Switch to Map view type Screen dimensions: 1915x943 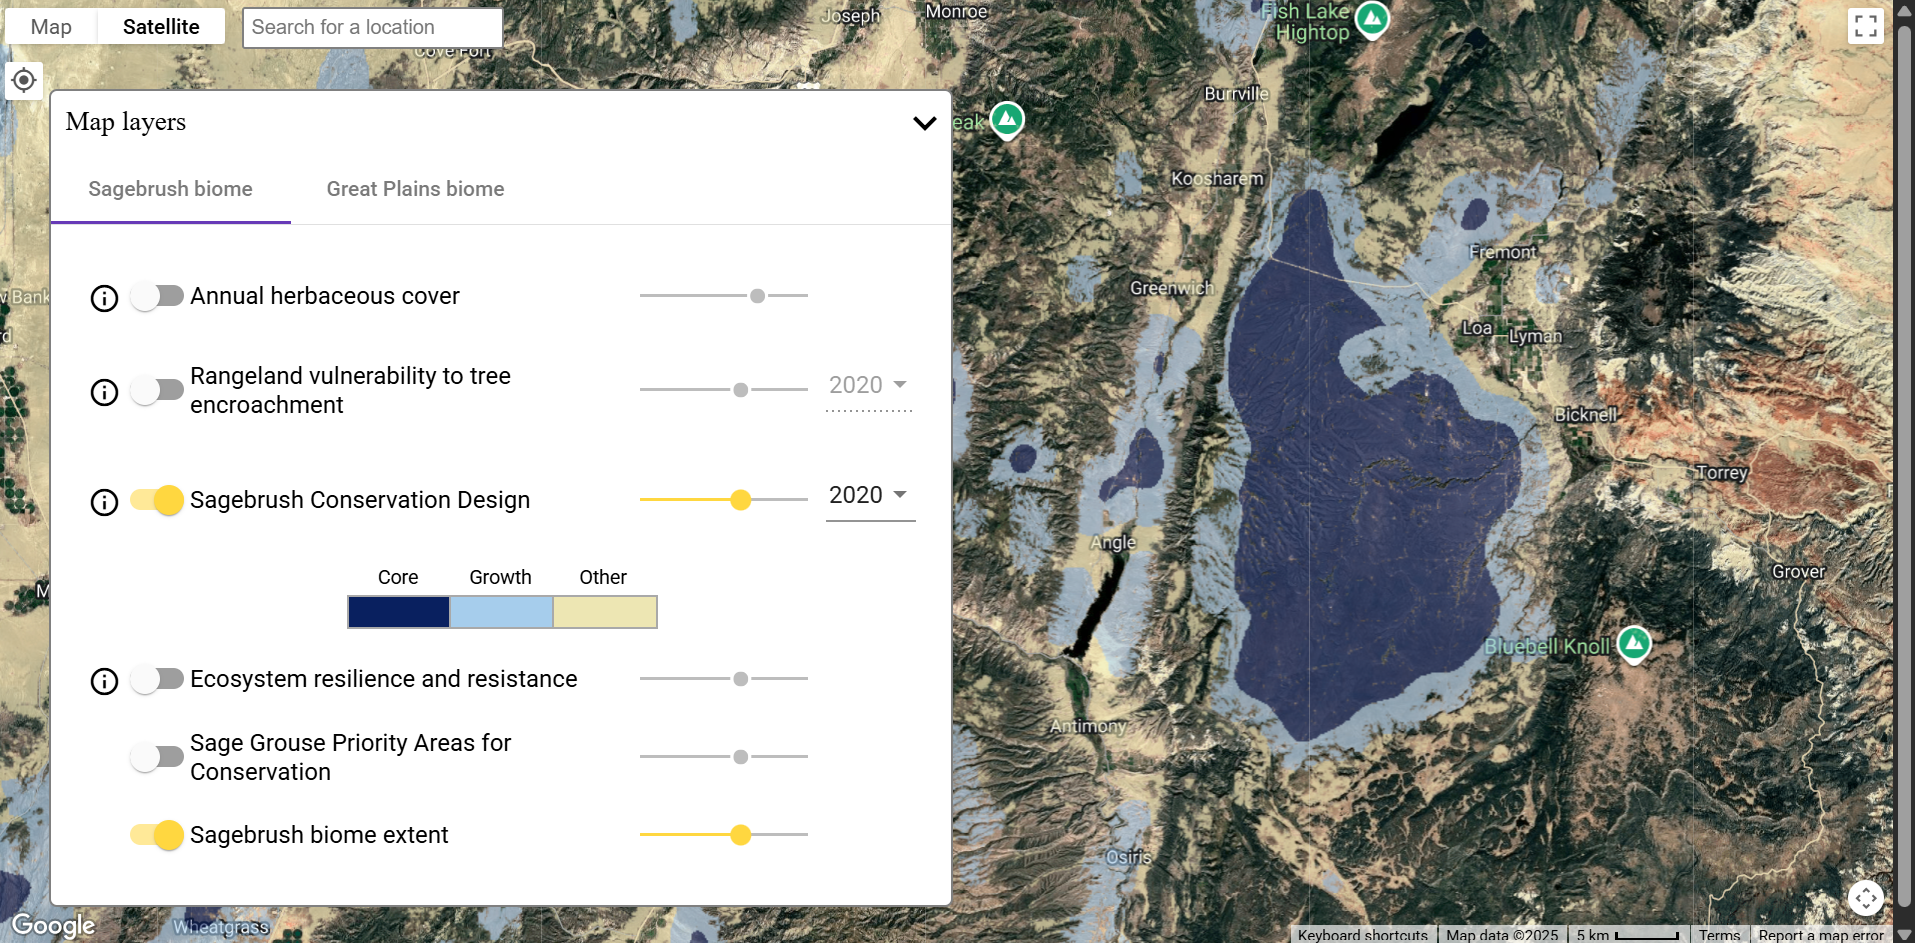[51, 27]
